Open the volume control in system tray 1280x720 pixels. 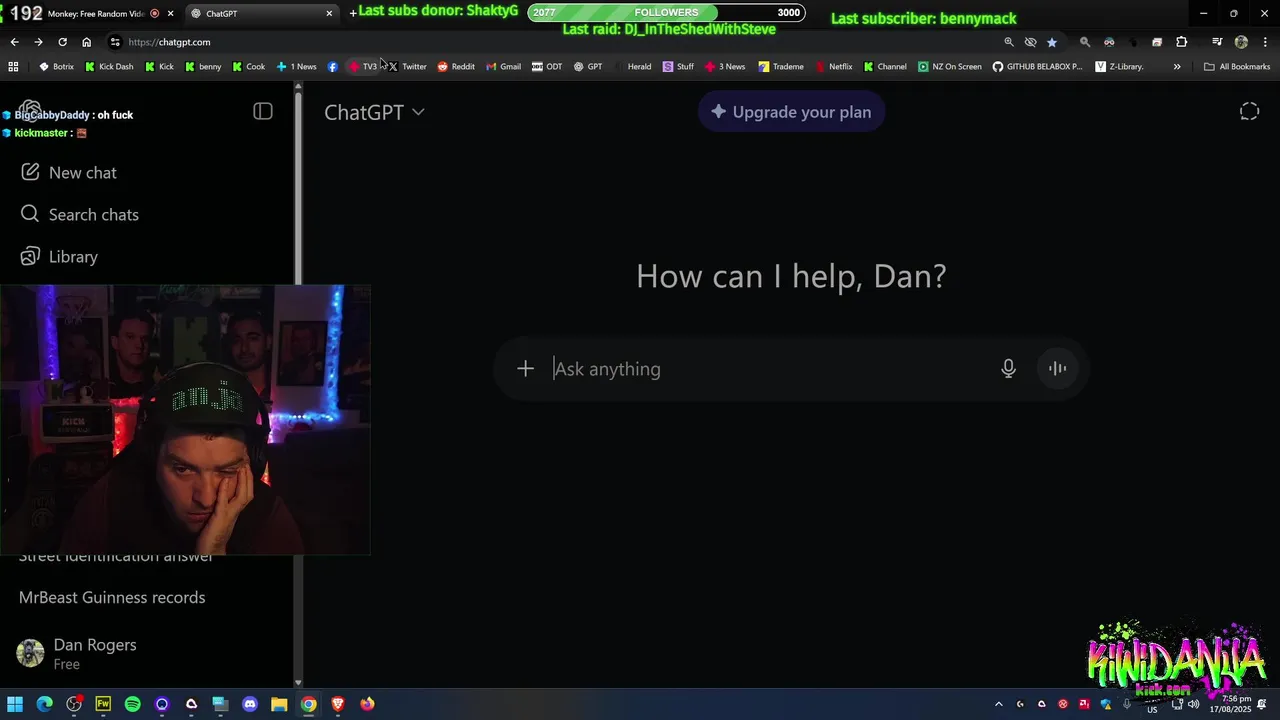[x=1193, y=704]
